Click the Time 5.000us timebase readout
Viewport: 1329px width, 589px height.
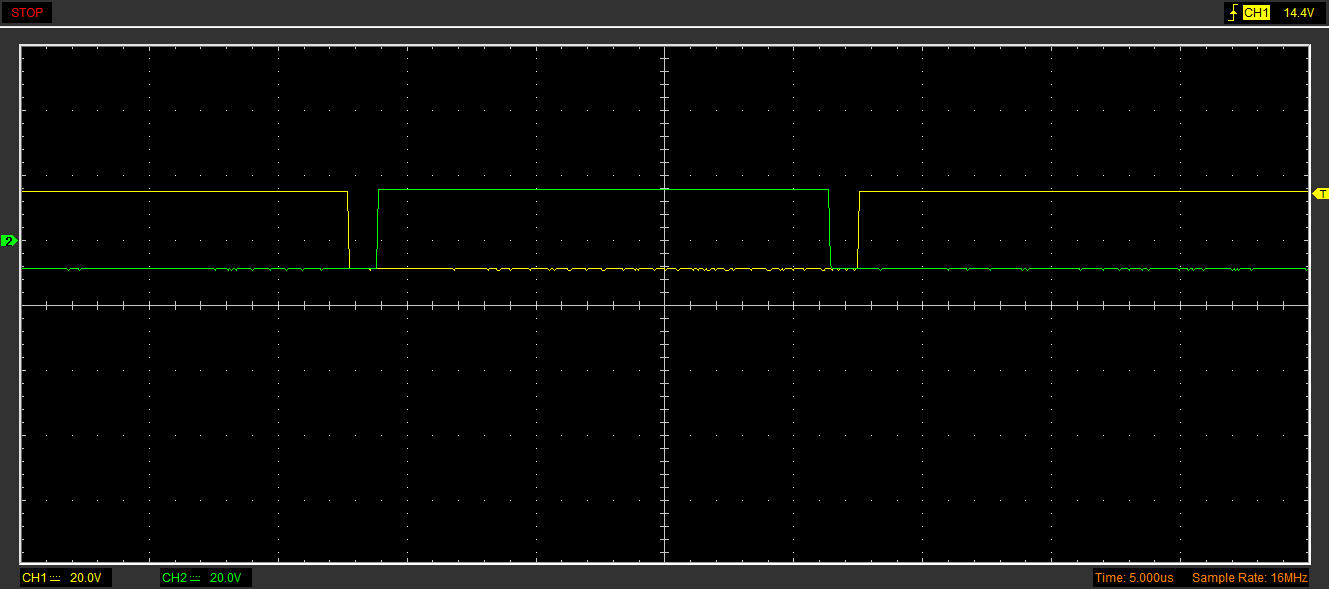1134,578
